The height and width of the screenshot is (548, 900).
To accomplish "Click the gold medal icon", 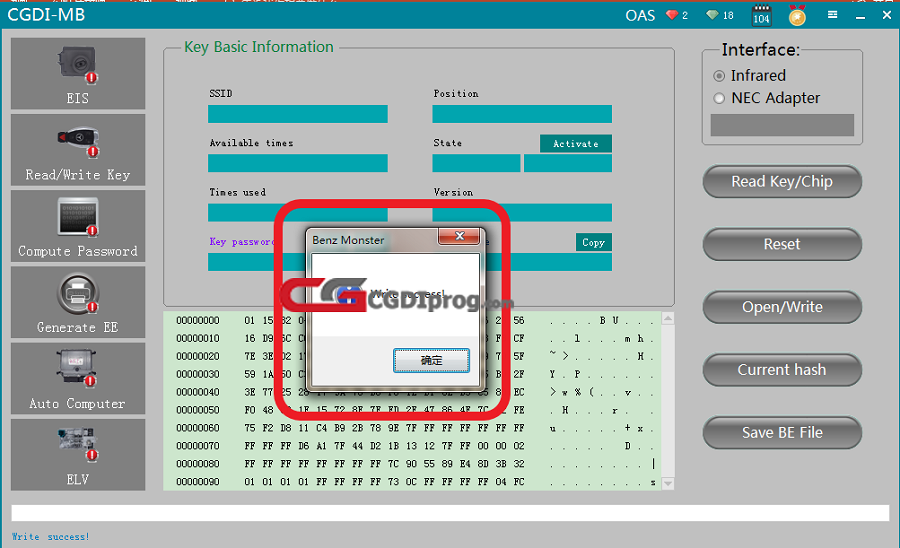I will pos(797,16).
